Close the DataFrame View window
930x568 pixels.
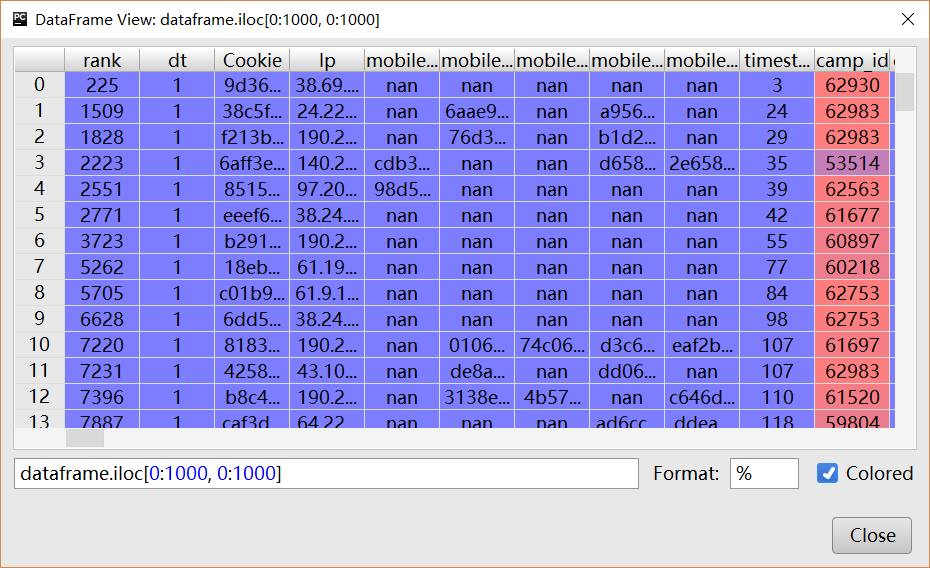click(x=907, y=19)
